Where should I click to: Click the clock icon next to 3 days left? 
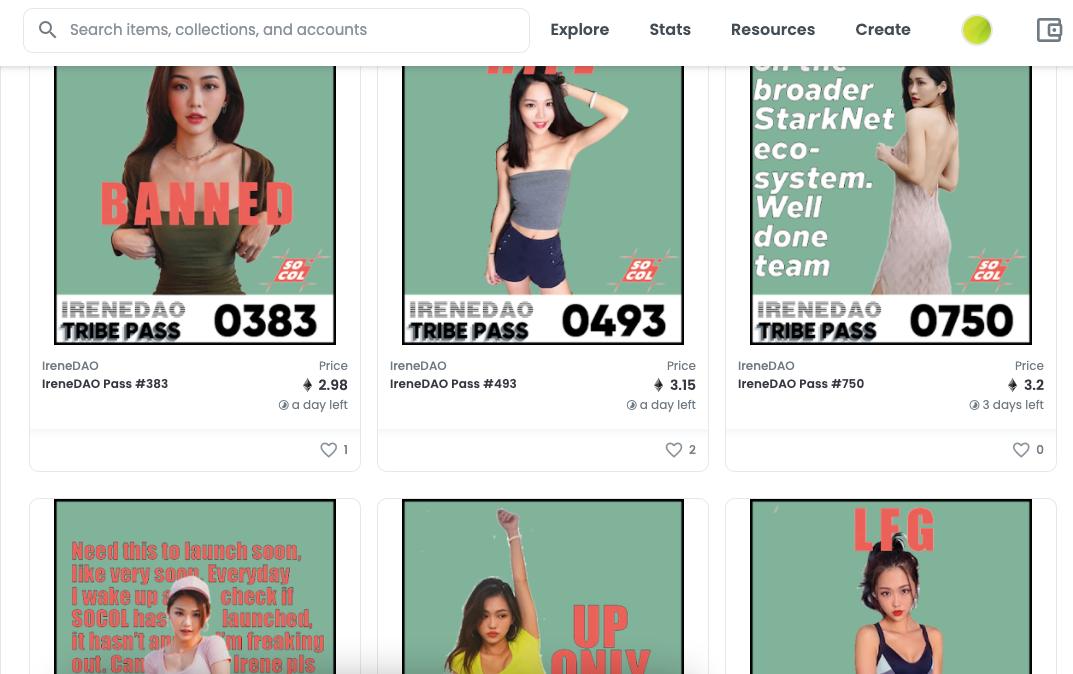[974, 405]
